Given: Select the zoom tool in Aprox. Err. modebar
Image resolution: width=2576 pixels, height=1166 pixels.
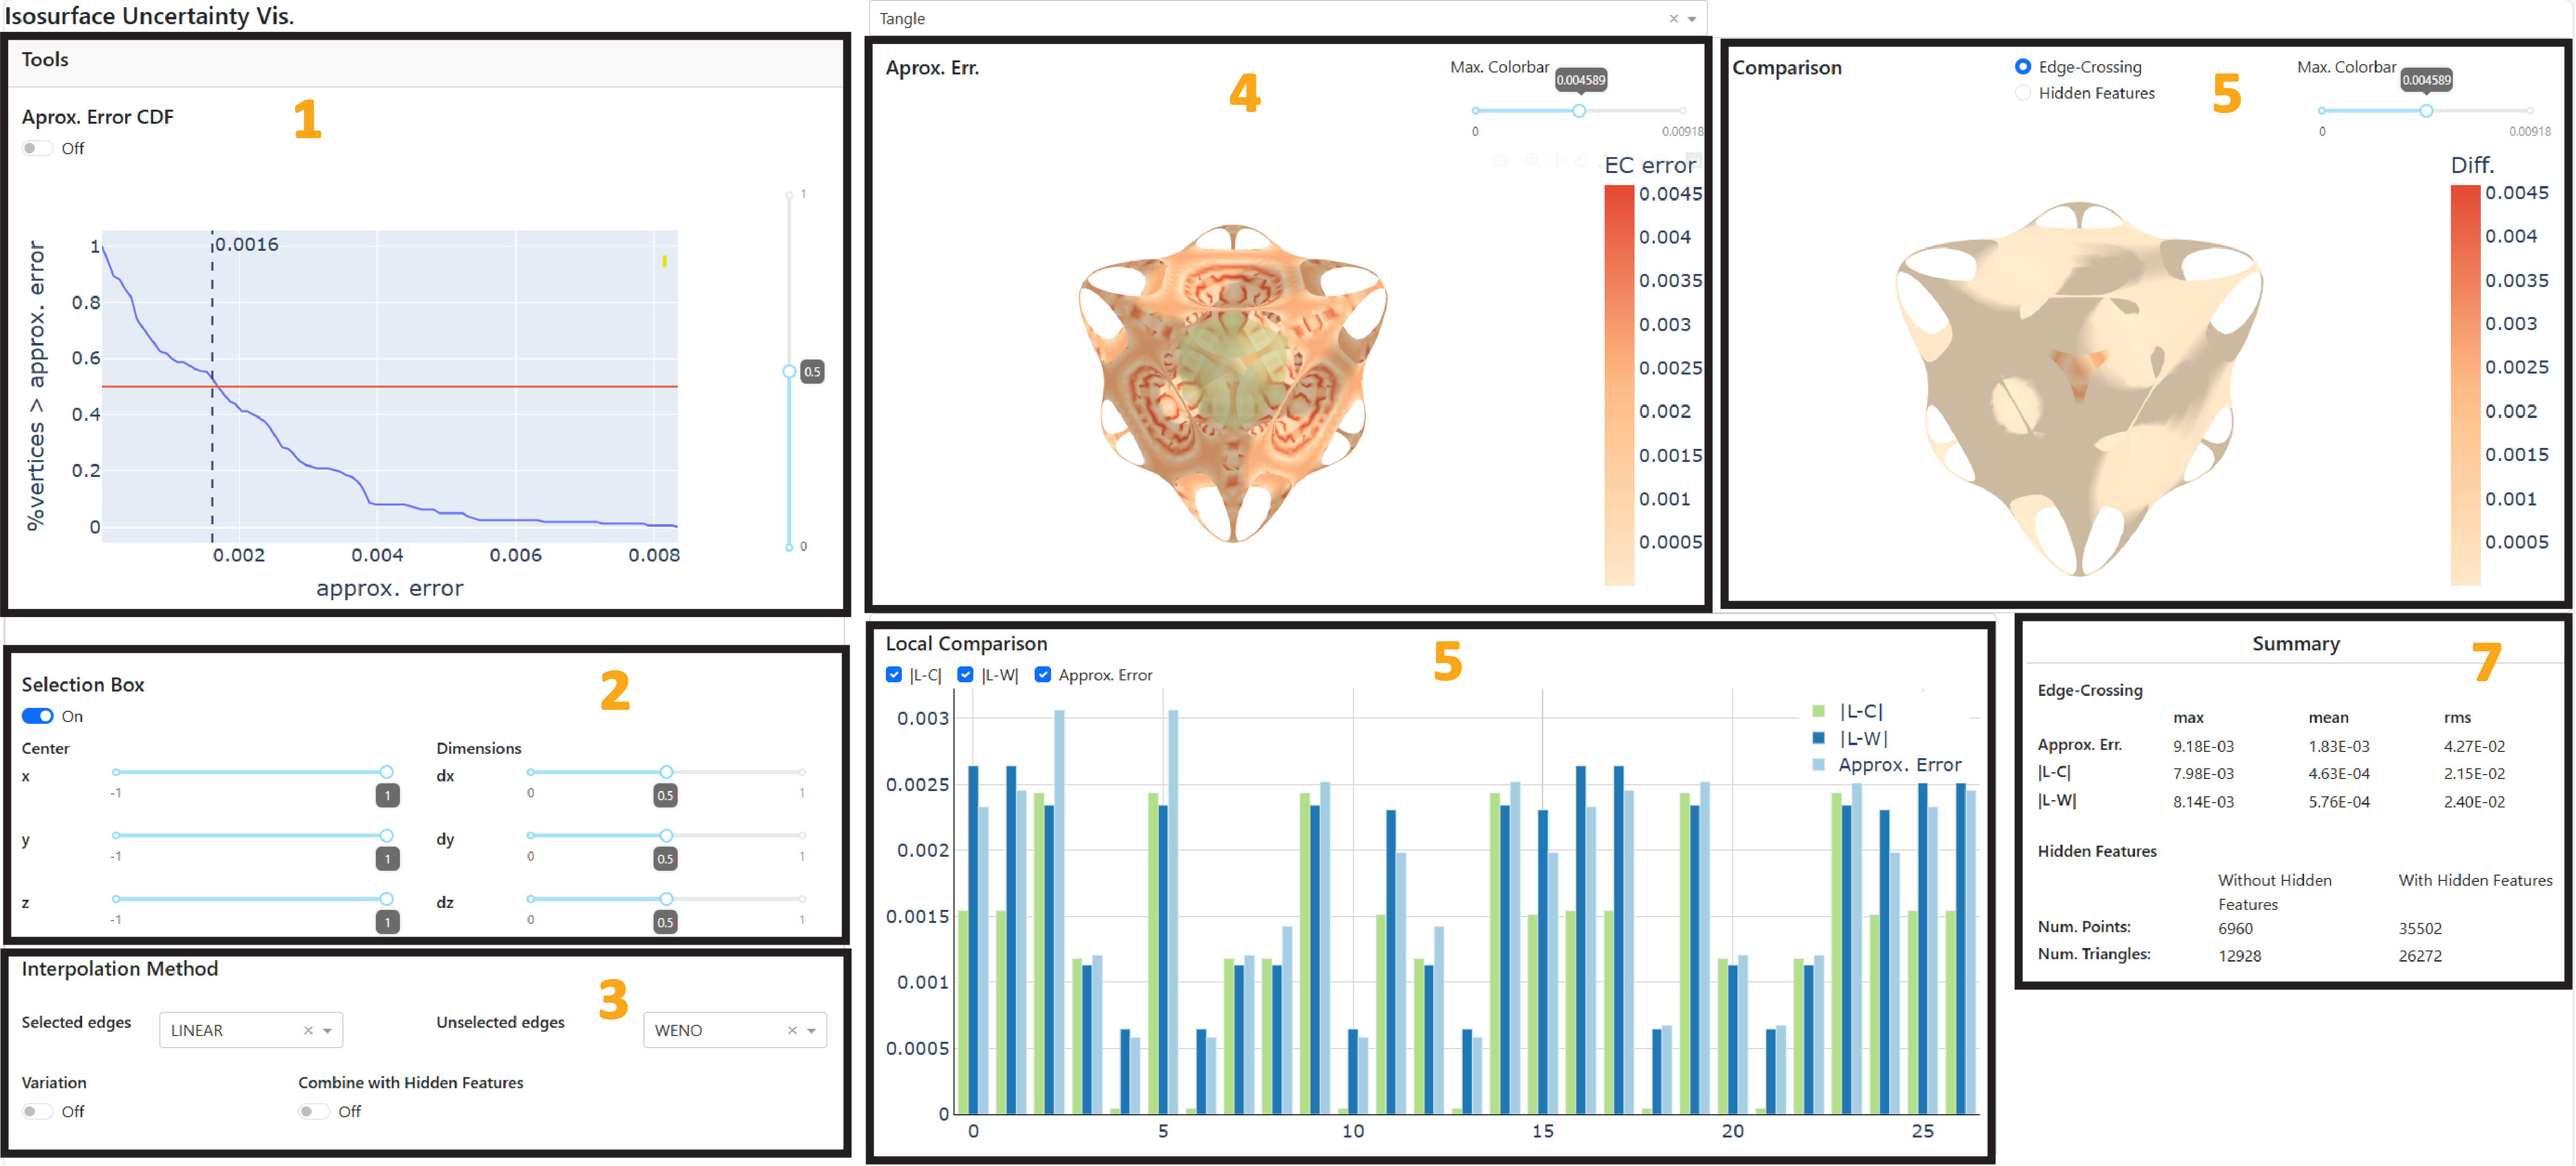Looking at the screenshot, I should (1532, 160).
